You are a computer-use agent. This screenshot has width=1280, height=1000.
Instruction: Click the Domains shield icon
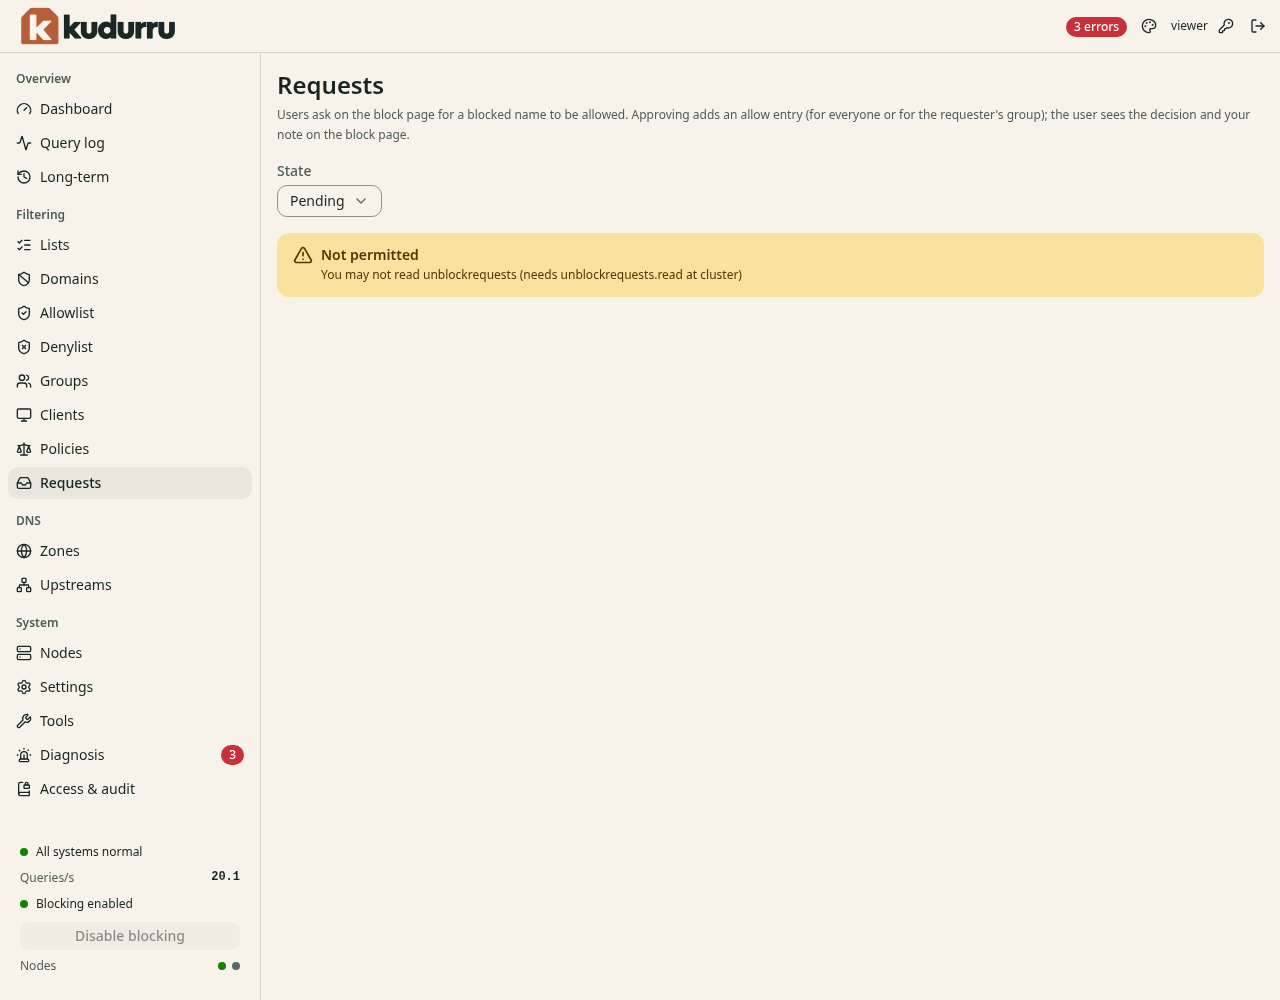coord(24,279)
